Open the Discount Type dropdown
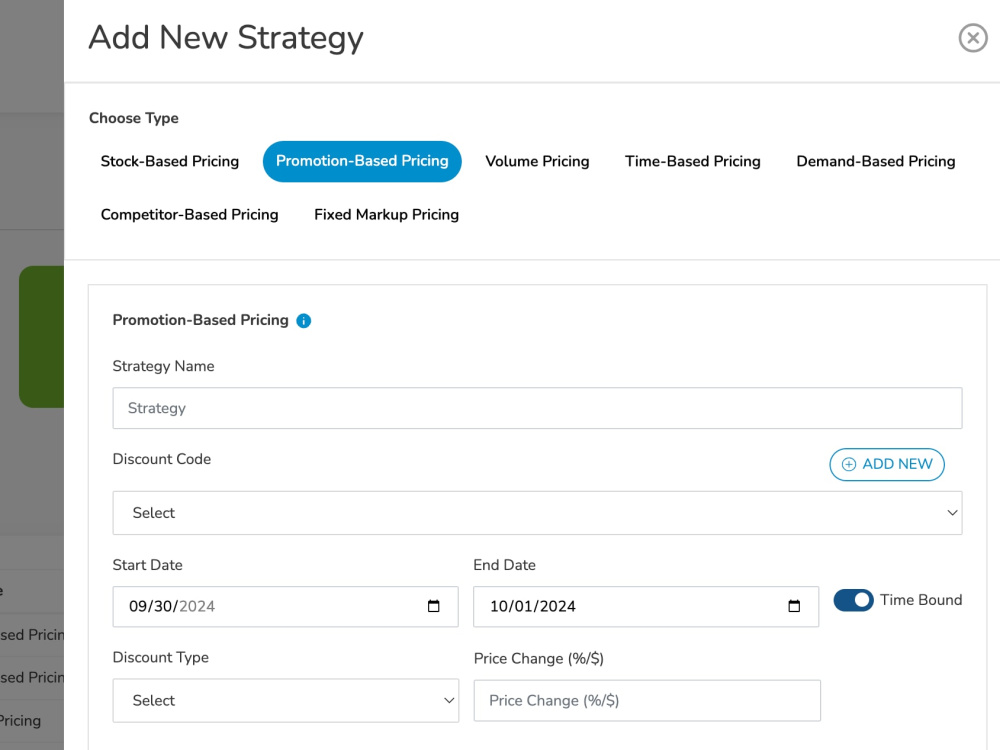This screenshot has width=1000, height=750. 286,700
